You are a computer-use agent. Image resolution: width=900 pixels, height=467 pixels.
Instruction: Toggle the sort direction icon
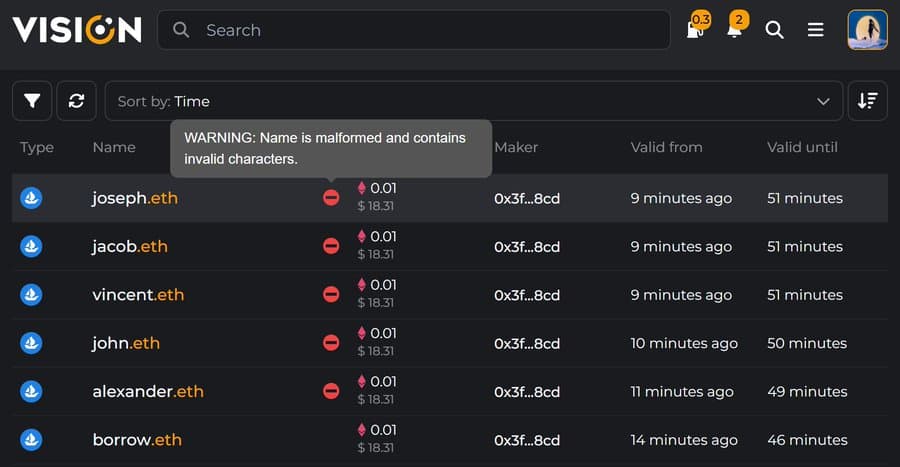867,101
